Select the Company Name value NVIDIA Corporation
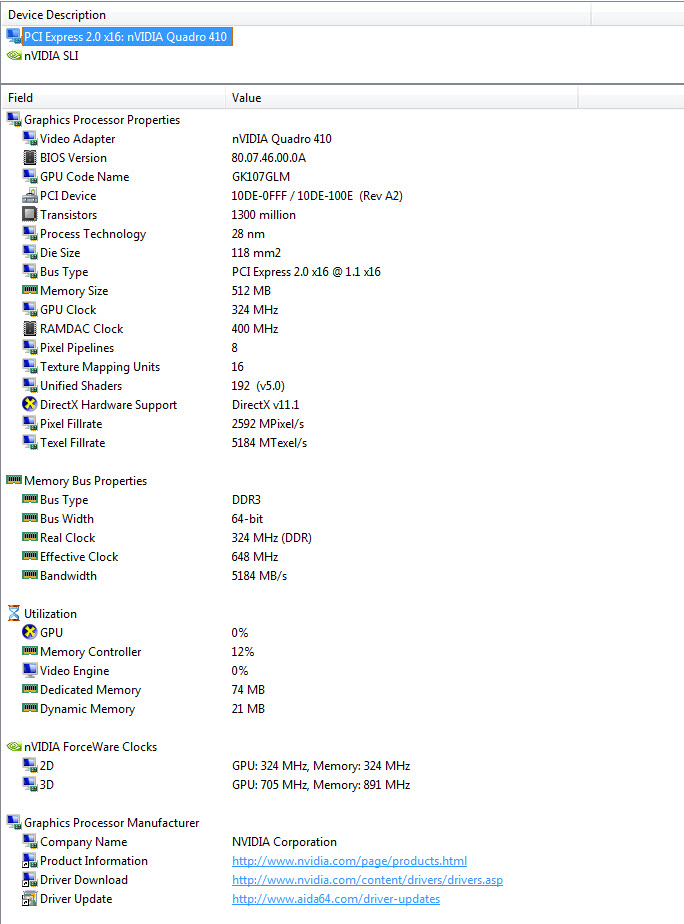 click(284, 842)
